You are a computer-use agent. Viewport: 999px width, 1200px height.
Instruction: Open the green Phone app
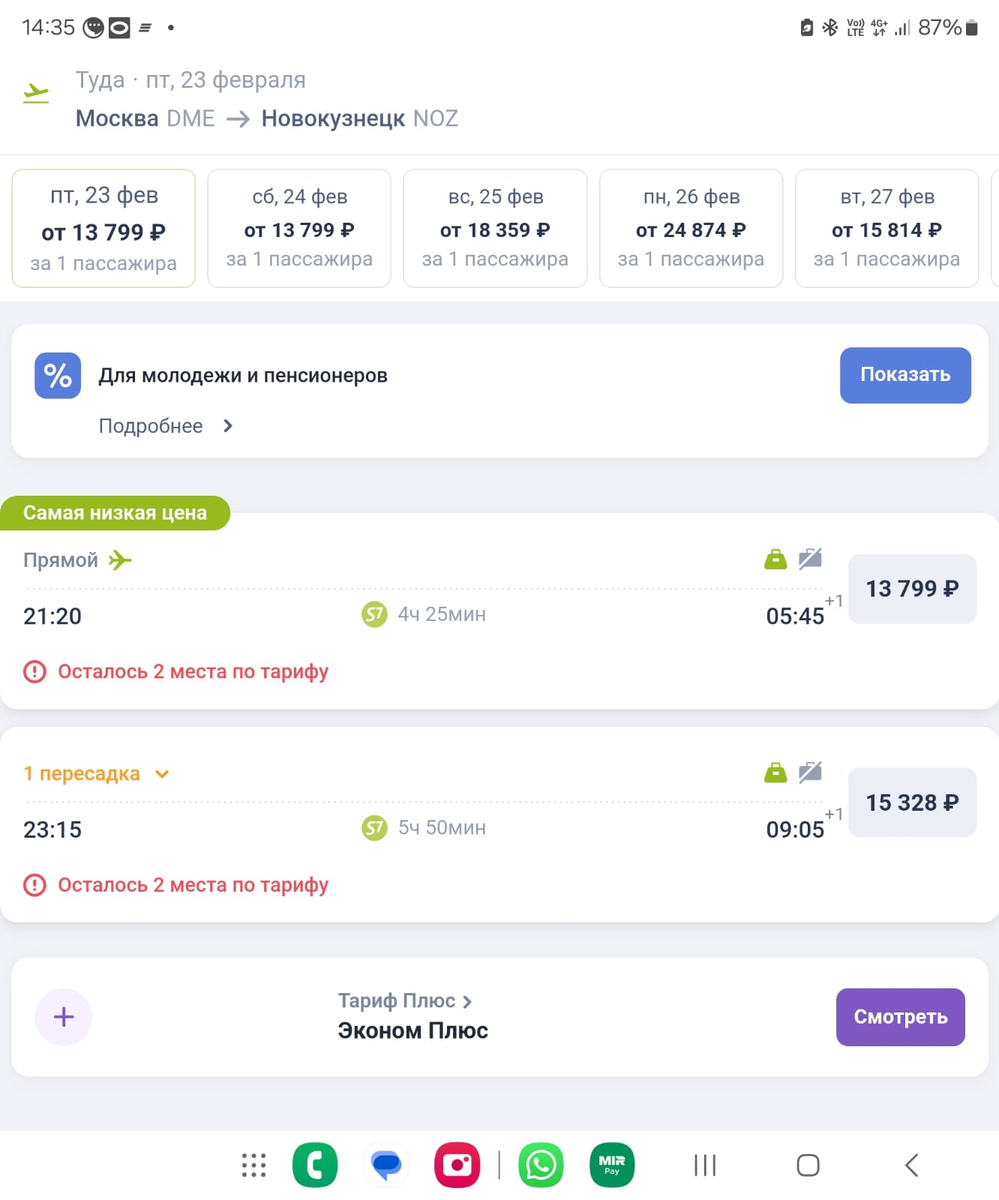(x=315, y=1165)
